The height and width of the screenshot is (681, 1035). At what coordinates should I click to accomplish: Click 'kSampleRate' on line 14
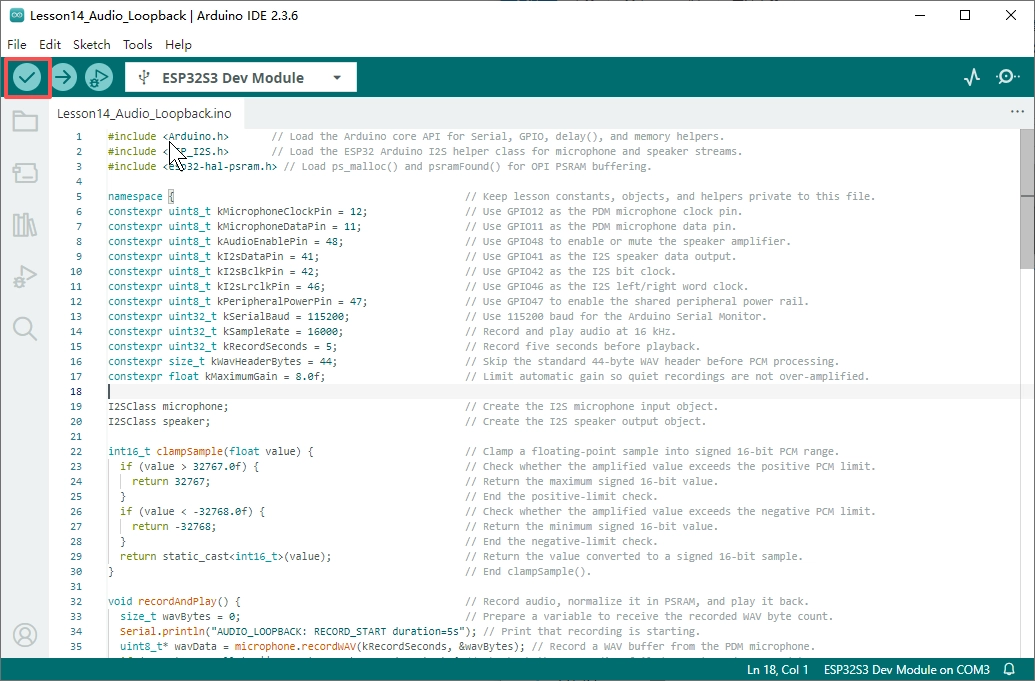[256, 331]
